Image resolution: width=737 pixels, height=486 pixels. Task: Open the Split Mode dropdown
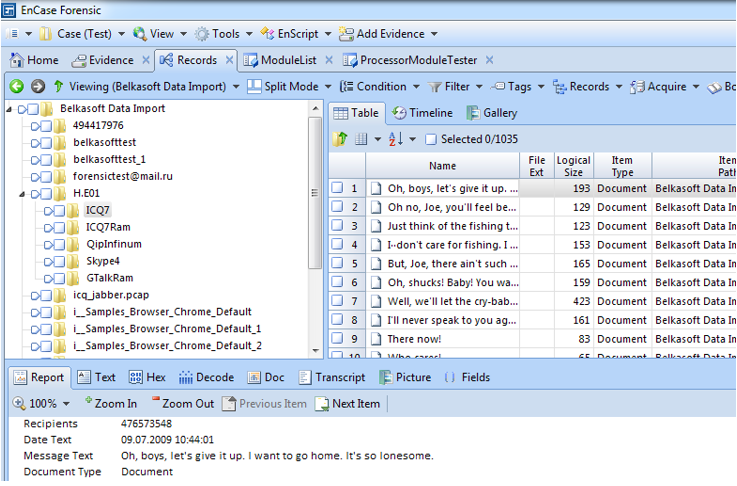pyautogui.click(x=290, y=86)
